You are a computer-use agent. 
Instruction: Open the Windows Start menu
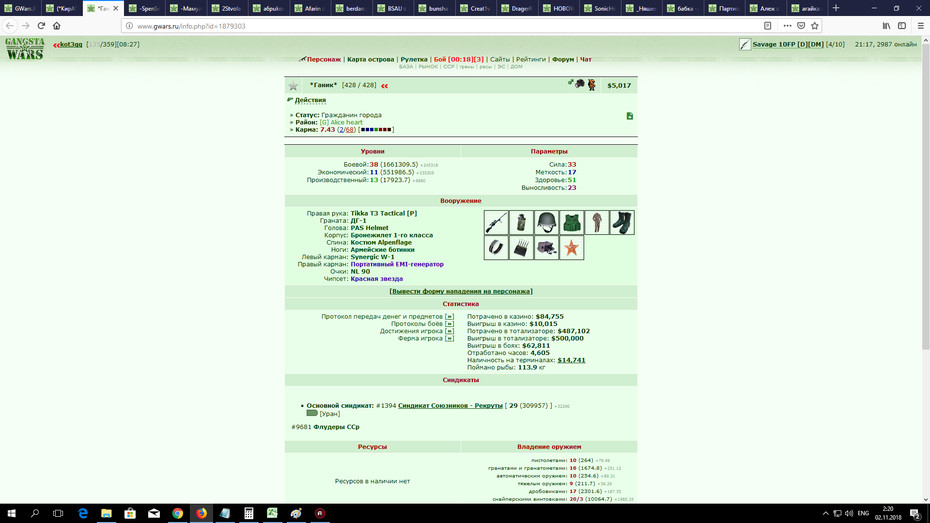click(x=11, y=513)
